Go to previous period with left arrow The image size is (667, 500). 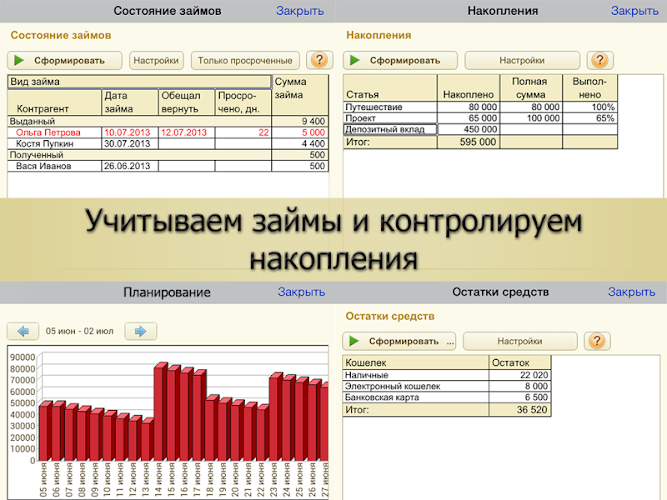(22, 331)
